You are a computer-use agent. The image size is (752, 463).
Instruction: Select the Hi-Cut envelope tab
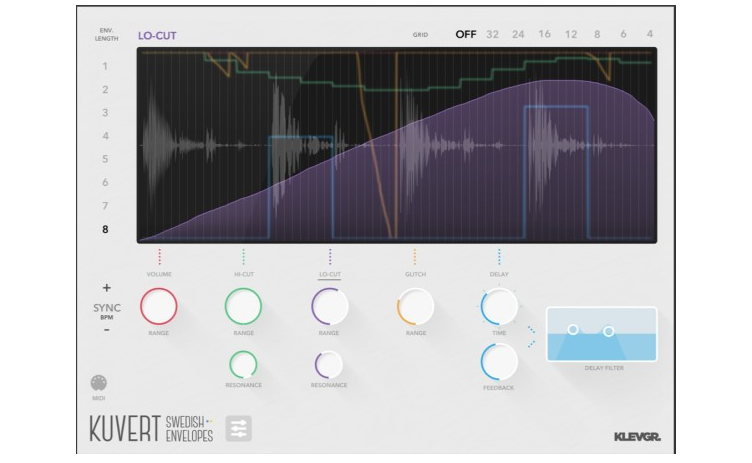pos(244,274)
